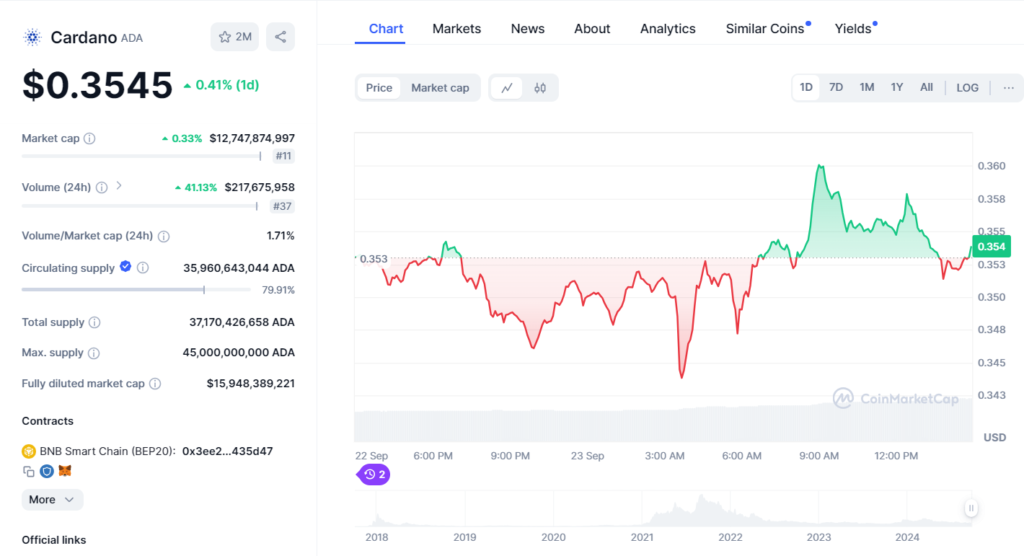This screenshot has height=556, width=1024.
Task: Select the Market cap chart toggle
Action: pyautogui.click(x=440, y=88)
